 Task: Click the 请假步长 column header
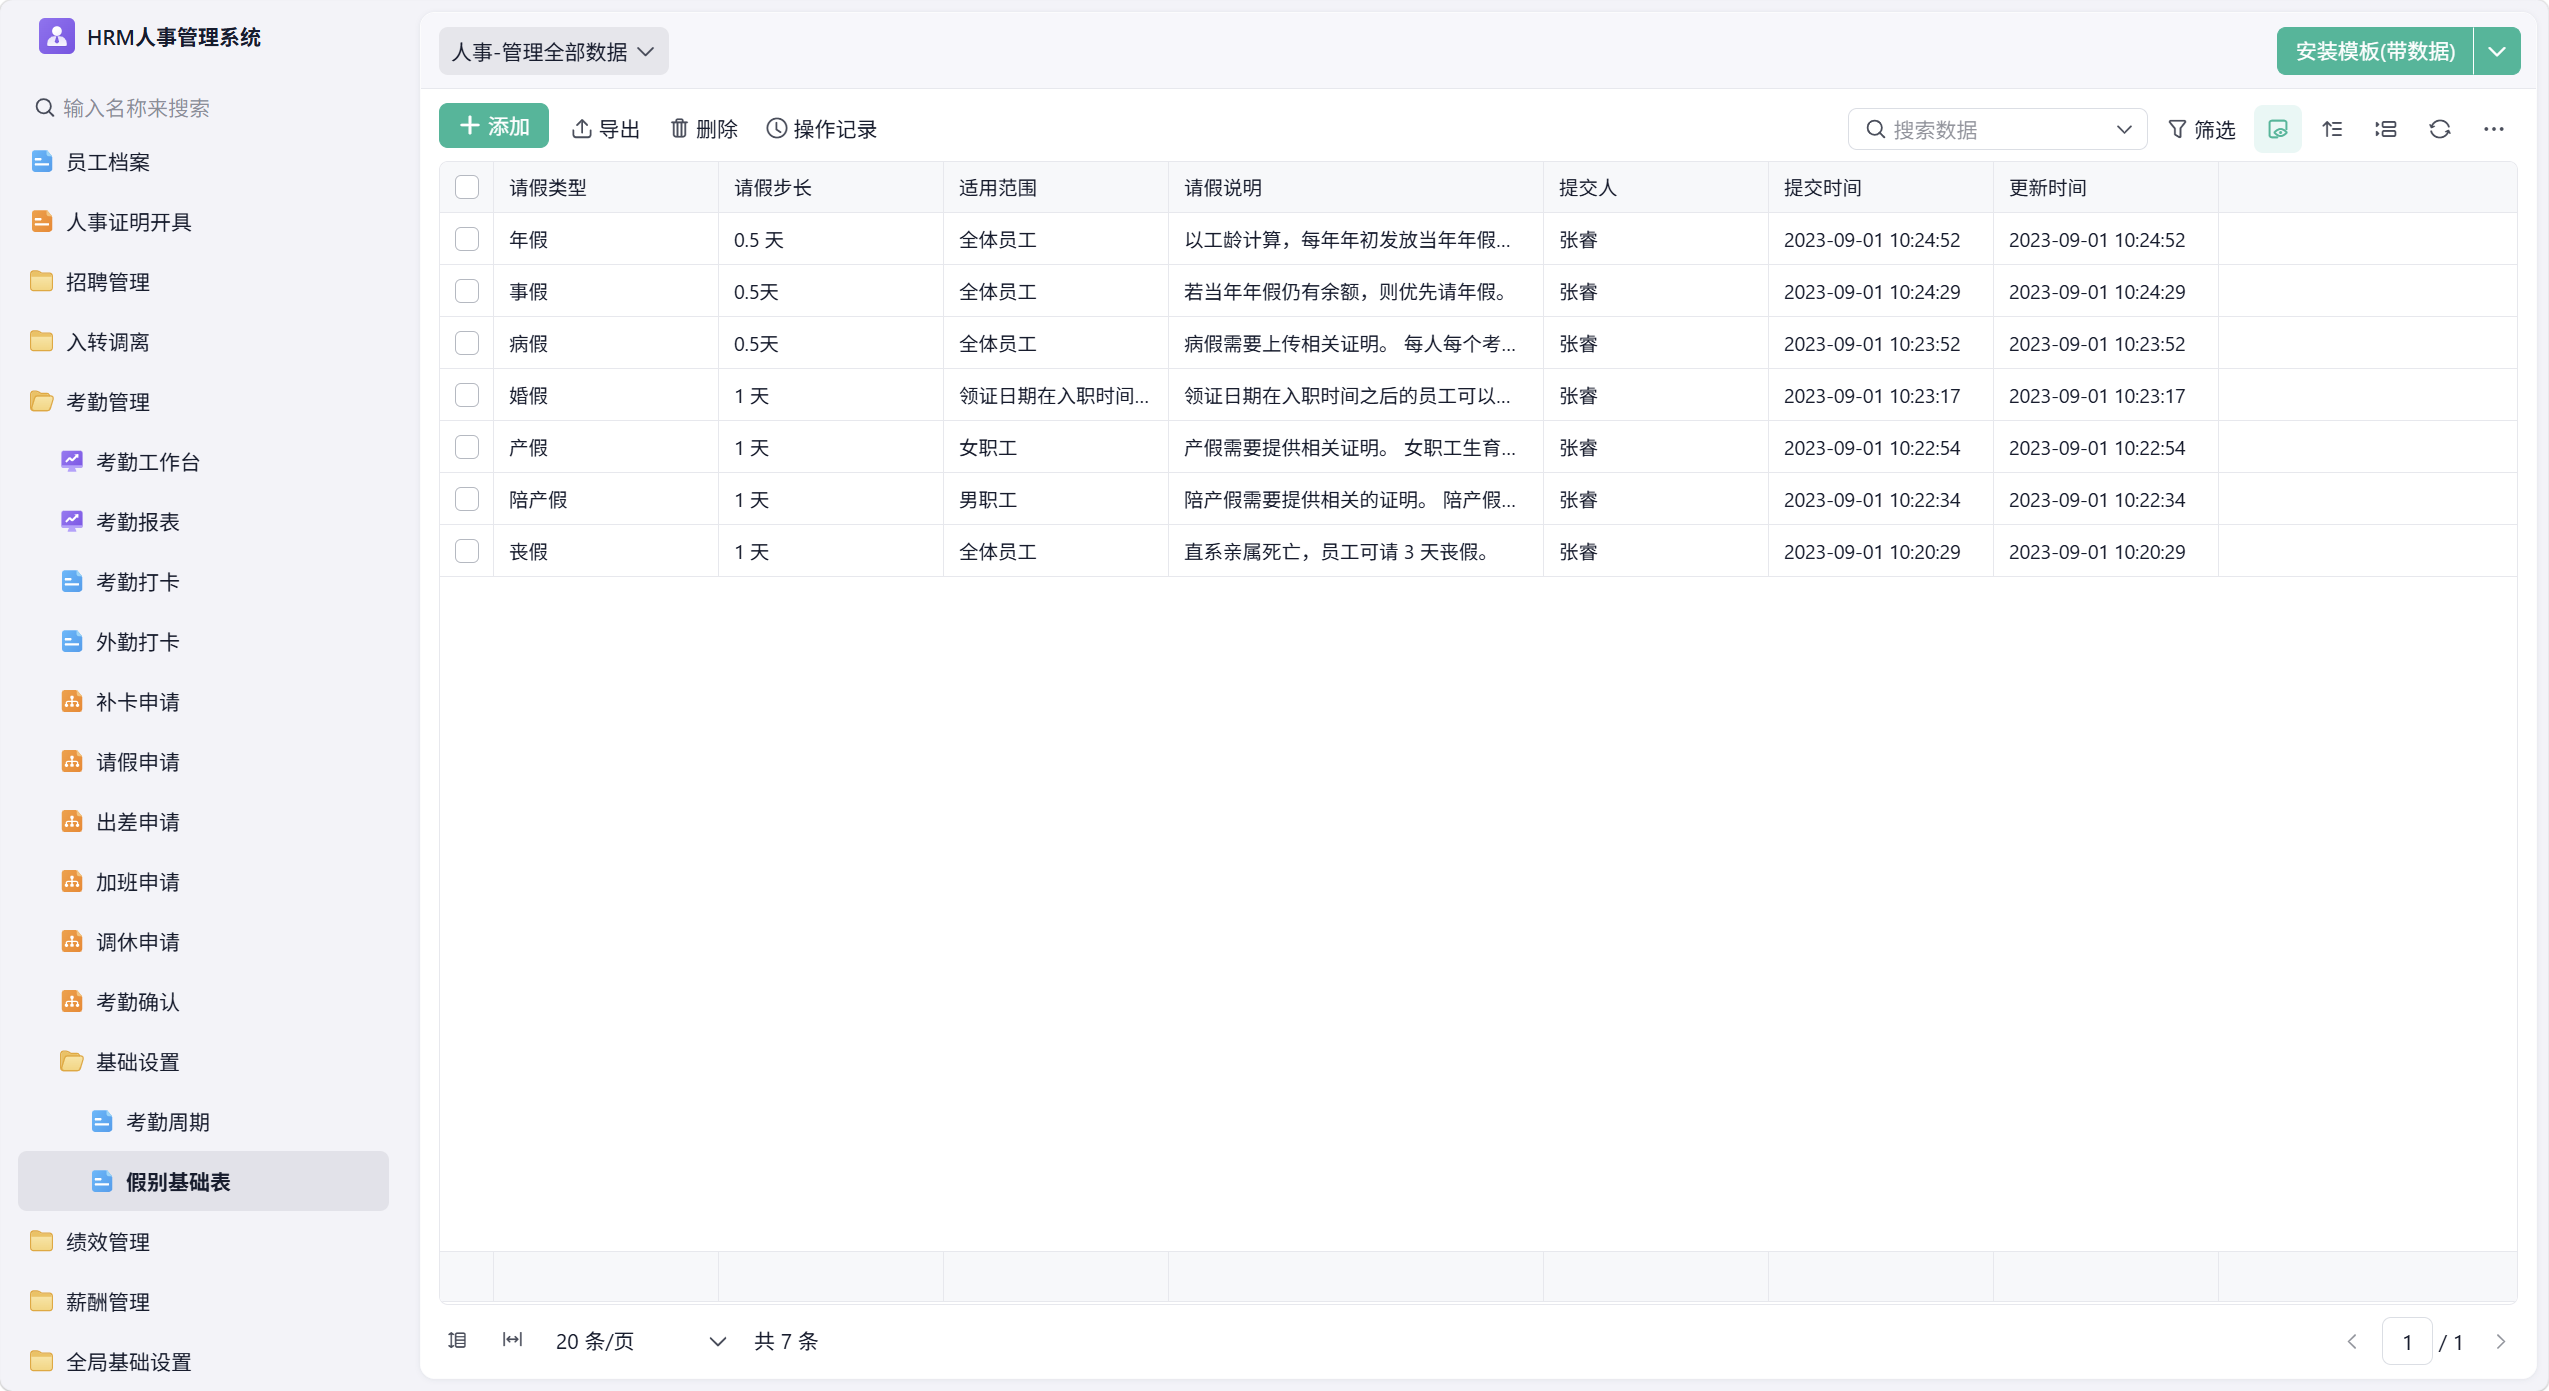[x=831, y=187]
